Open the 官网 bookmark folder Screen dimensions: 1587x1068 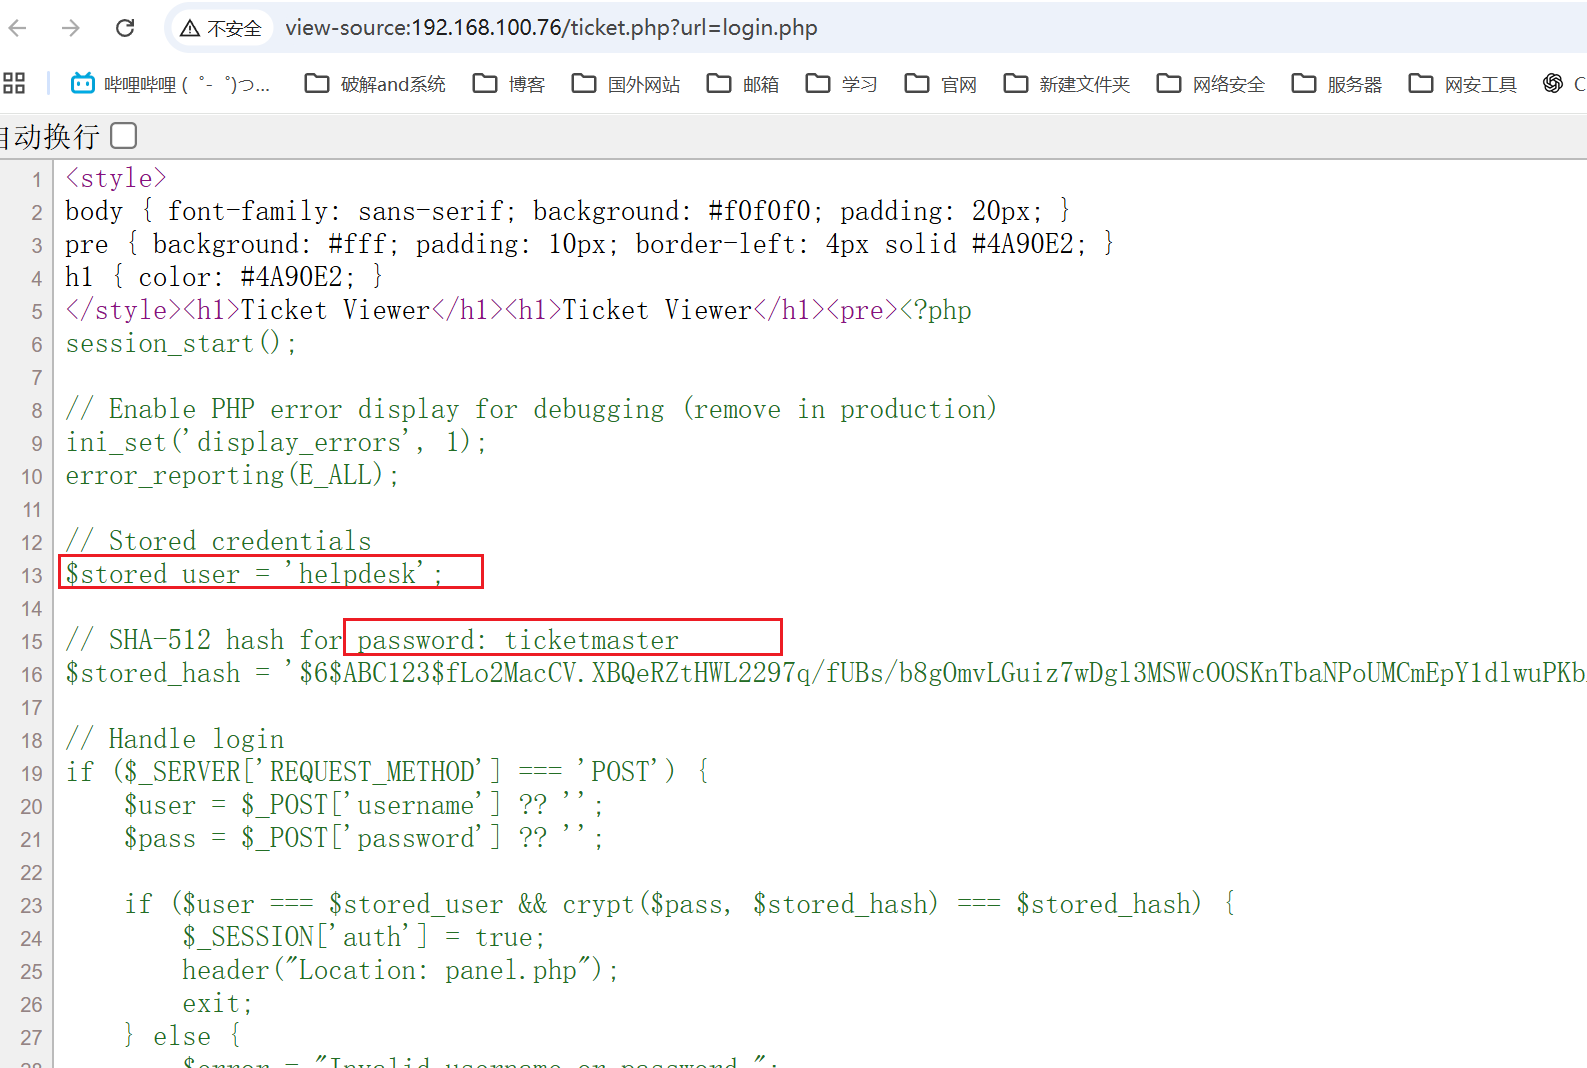941,84
